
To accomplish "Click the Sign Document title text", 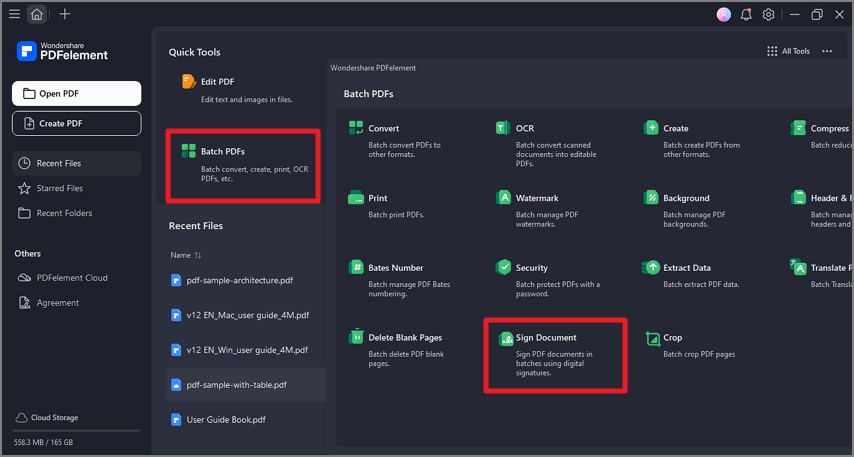I will tap(546, 338).
